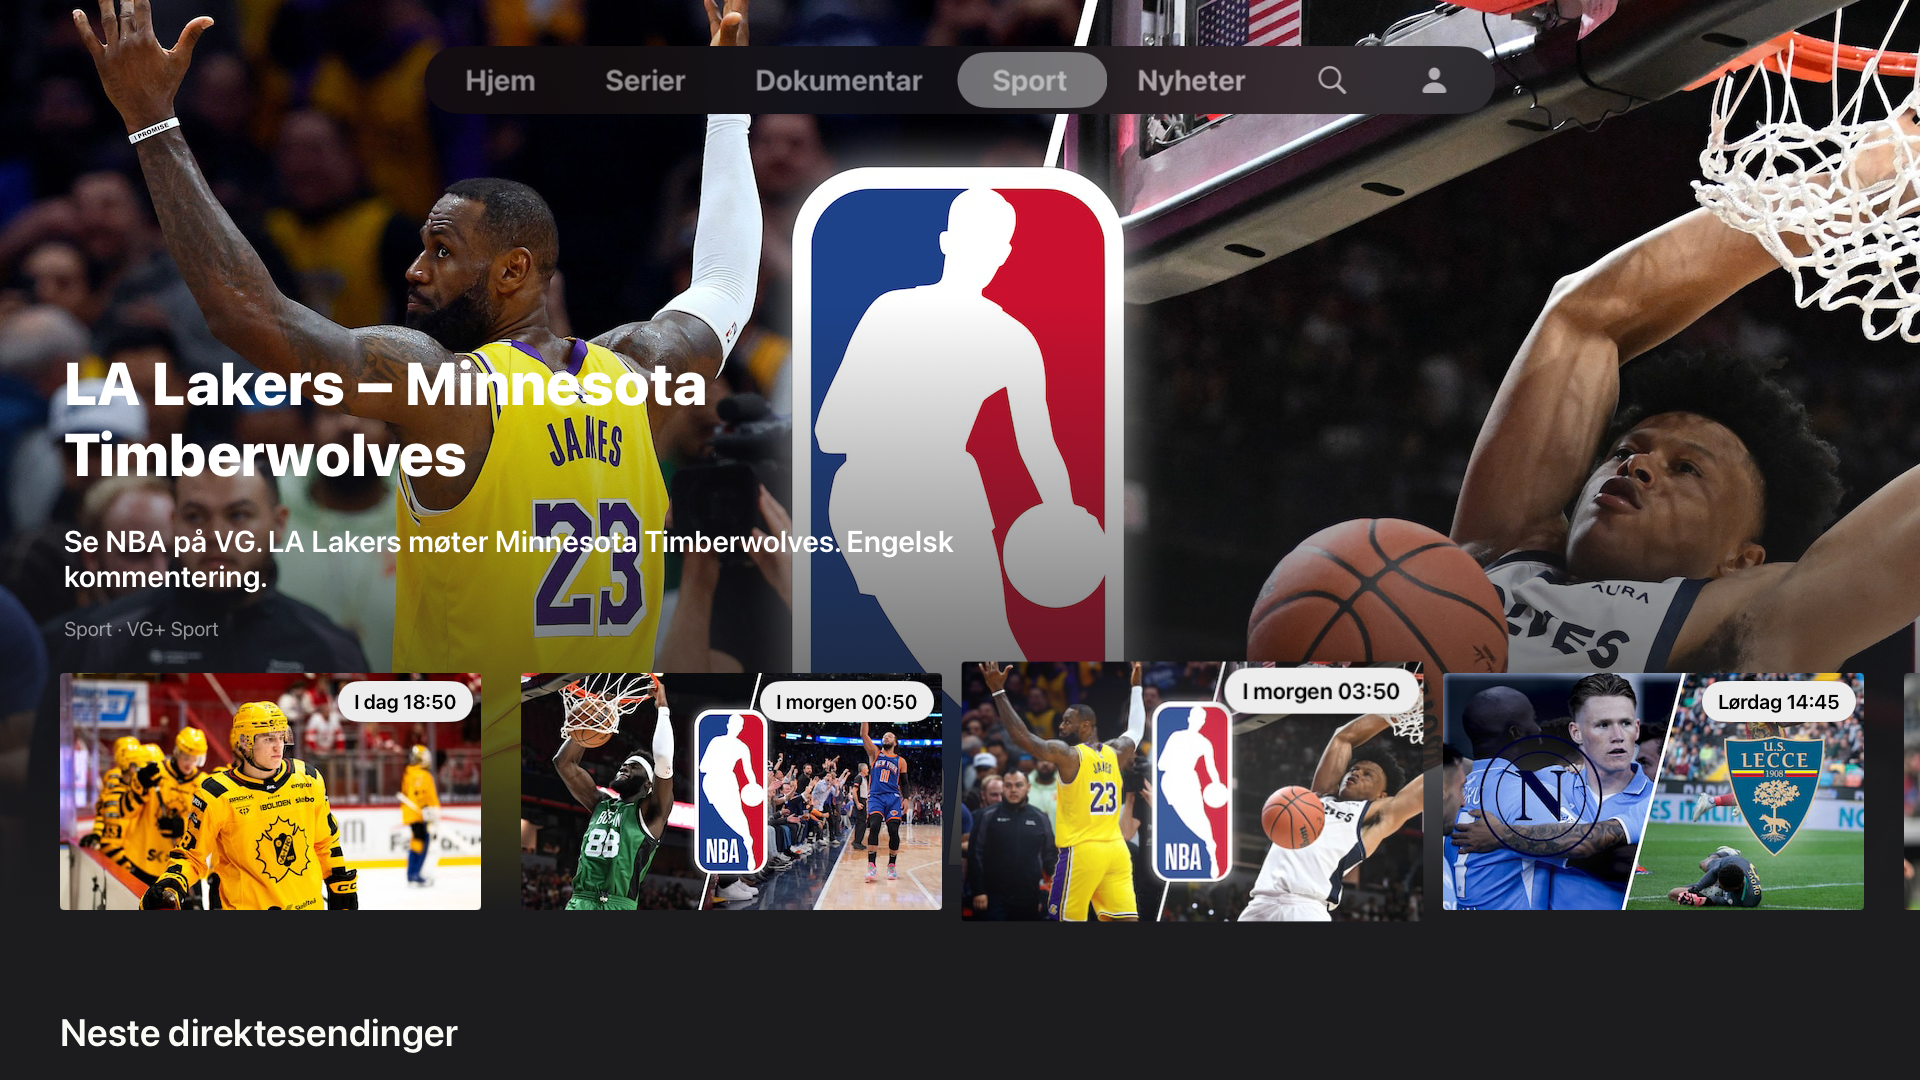
Task: Click the NBA logo on the 03:50 card
Action: (x=1192, y=791)
